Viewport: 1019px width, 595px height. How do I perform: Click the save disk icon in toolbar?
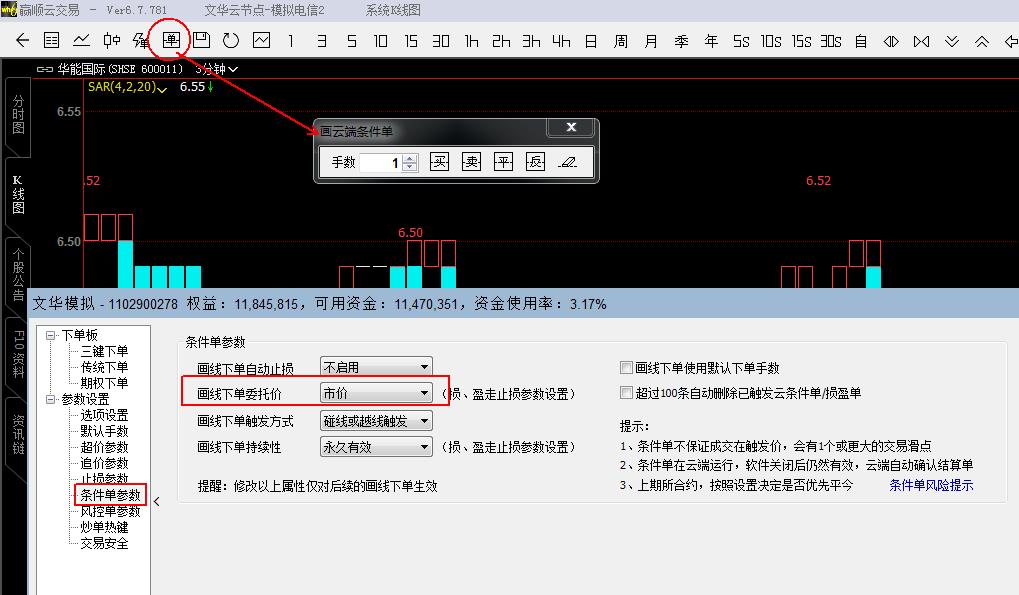pos(201,41)
